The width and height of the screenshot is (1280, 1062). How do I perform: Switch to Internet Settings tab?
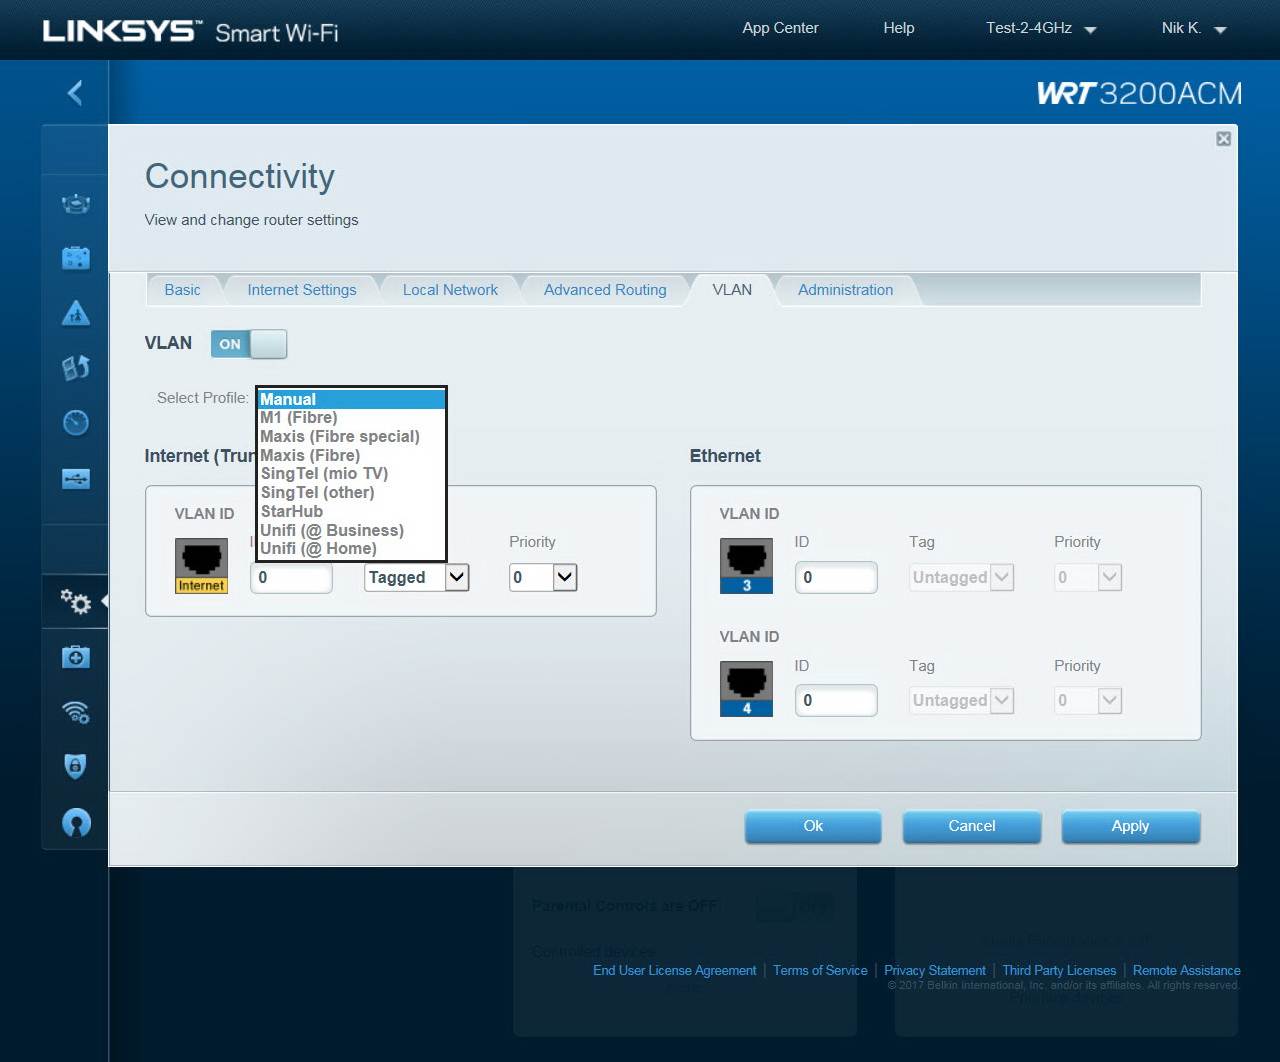click(x=302, y=290)
